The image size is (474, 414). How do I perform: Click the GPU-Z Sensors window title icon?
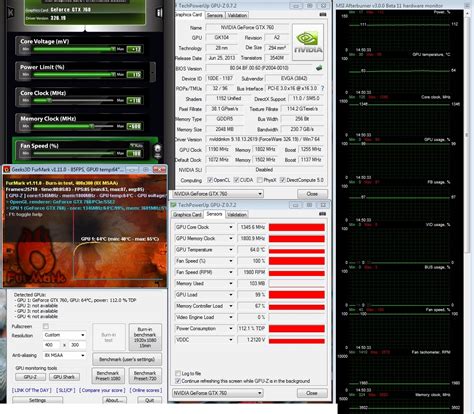pos(173,205)
